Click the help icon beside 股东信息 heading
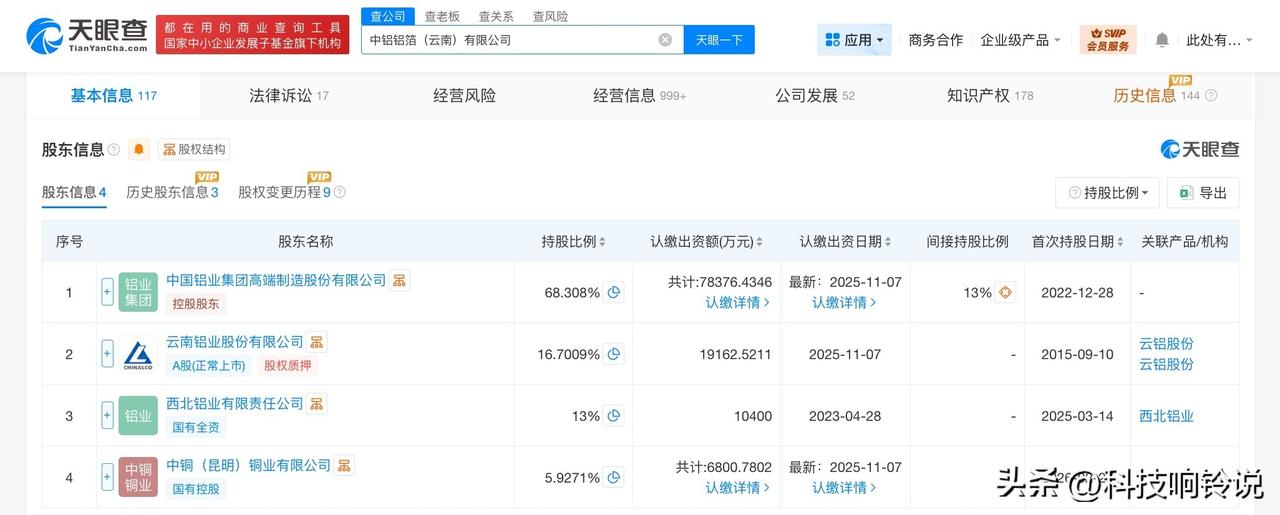The width and height of the screenshot is (1280, 515). click(114, 150)
